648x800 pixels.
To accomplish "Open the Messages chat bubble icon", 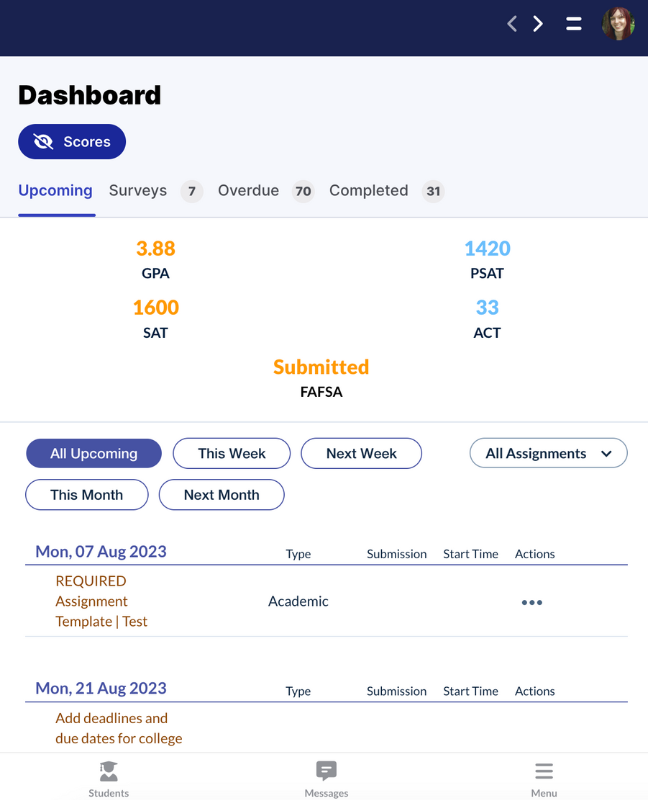I will click(x=326, y=771).
